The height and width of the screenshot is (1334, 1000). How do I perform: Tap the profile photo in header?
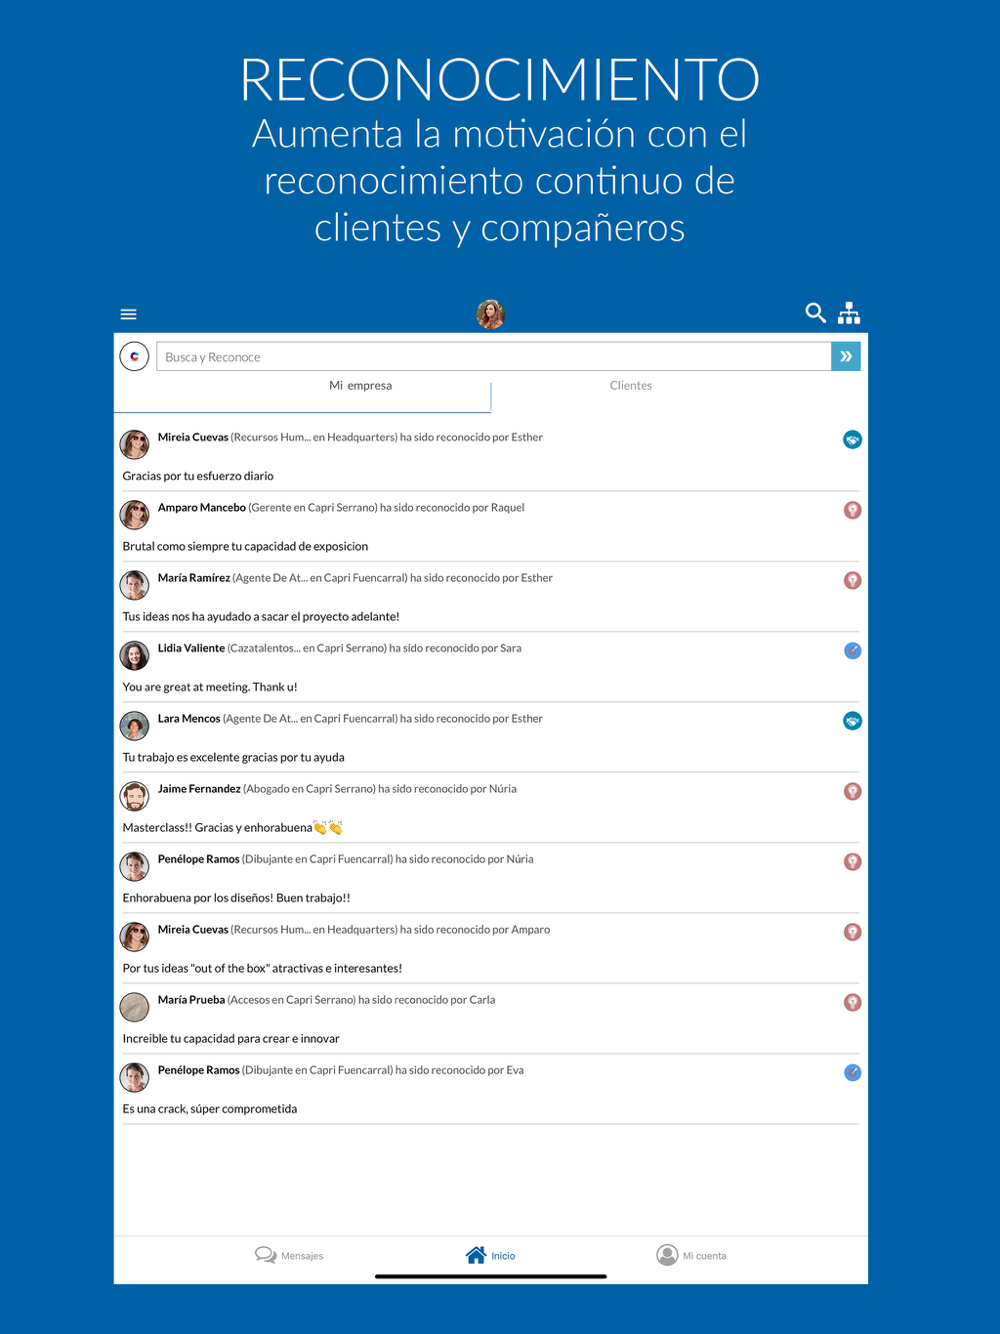coord(491,314)
